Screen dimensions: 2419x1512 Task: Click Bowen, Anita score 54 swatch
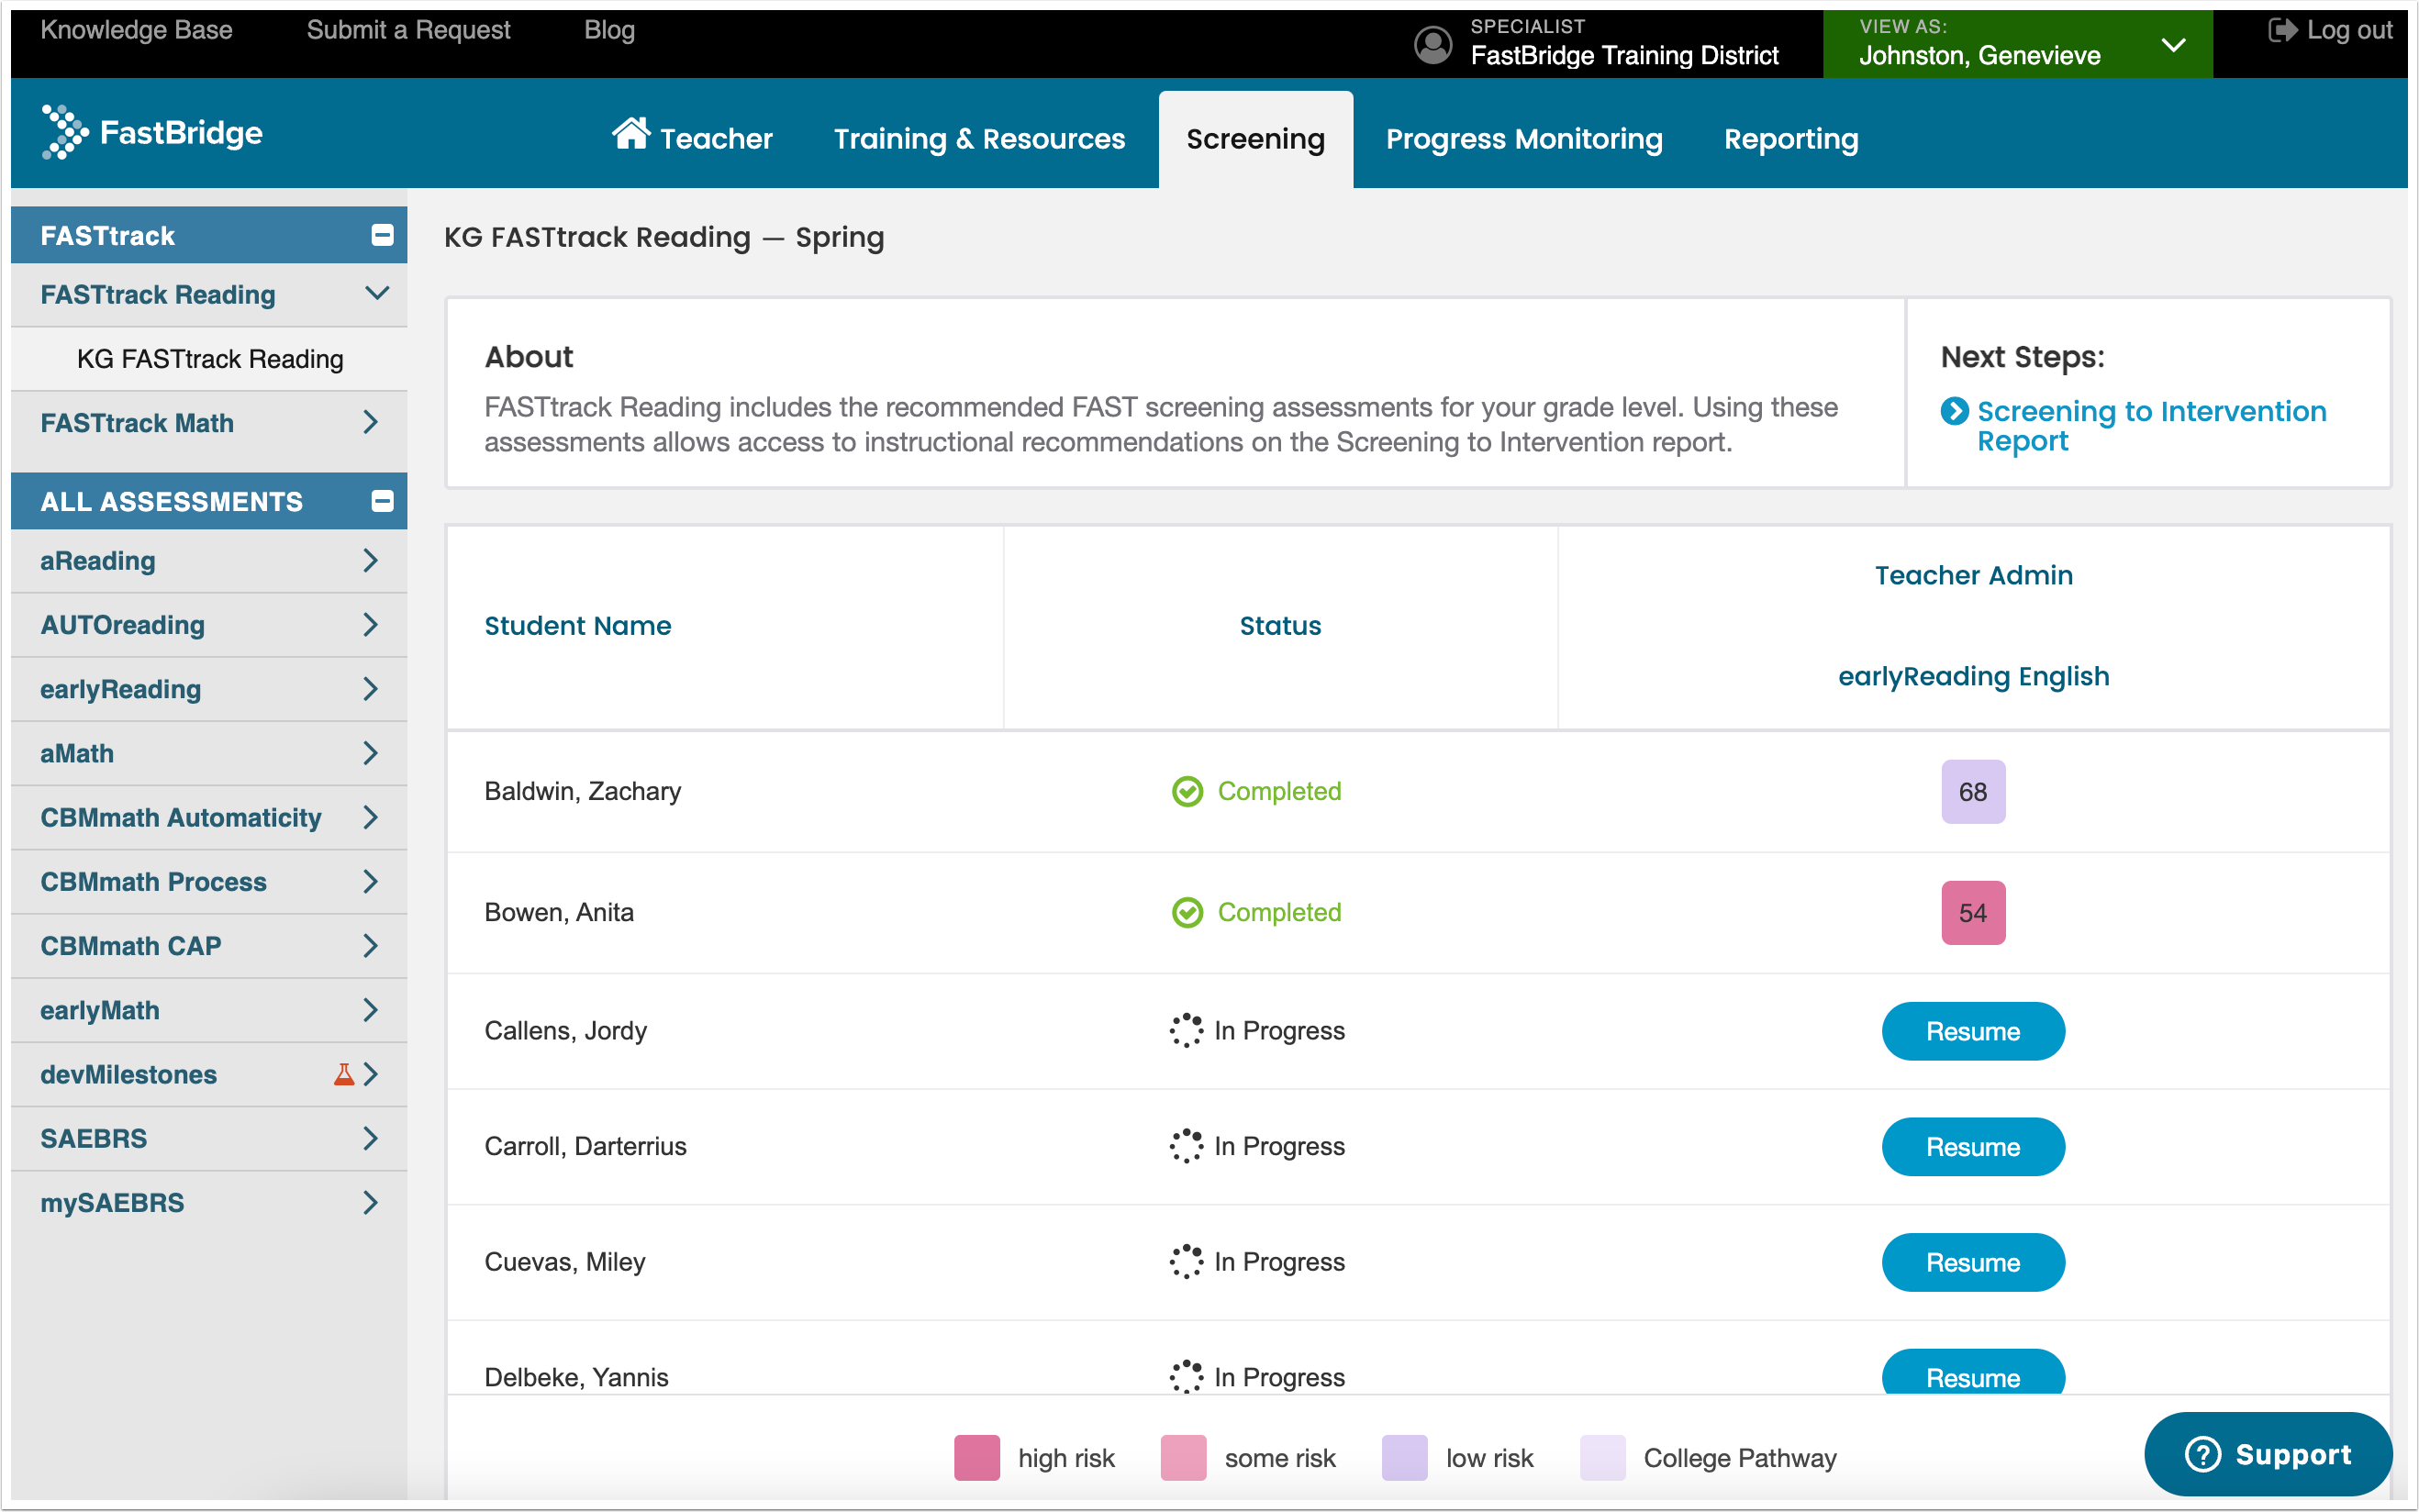click(1972, 912)
